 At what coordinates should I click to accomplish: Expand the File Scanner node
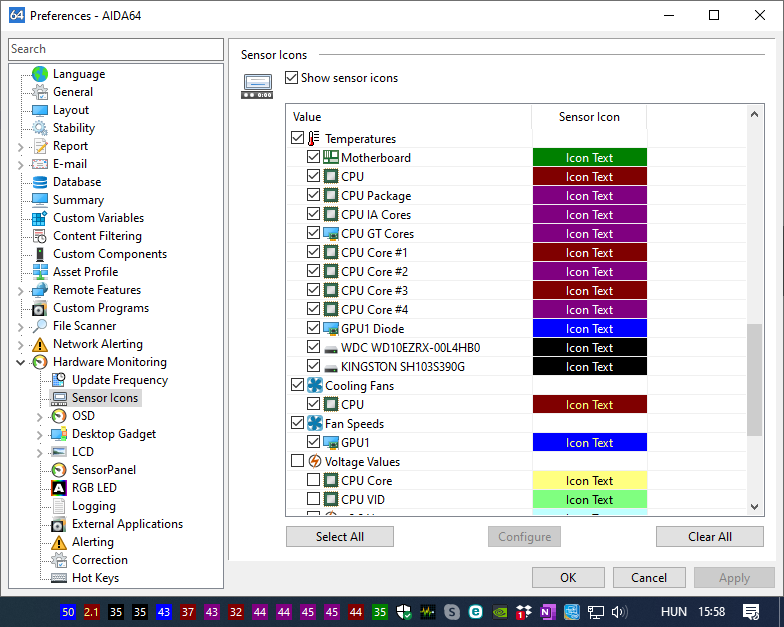point(20,327)
